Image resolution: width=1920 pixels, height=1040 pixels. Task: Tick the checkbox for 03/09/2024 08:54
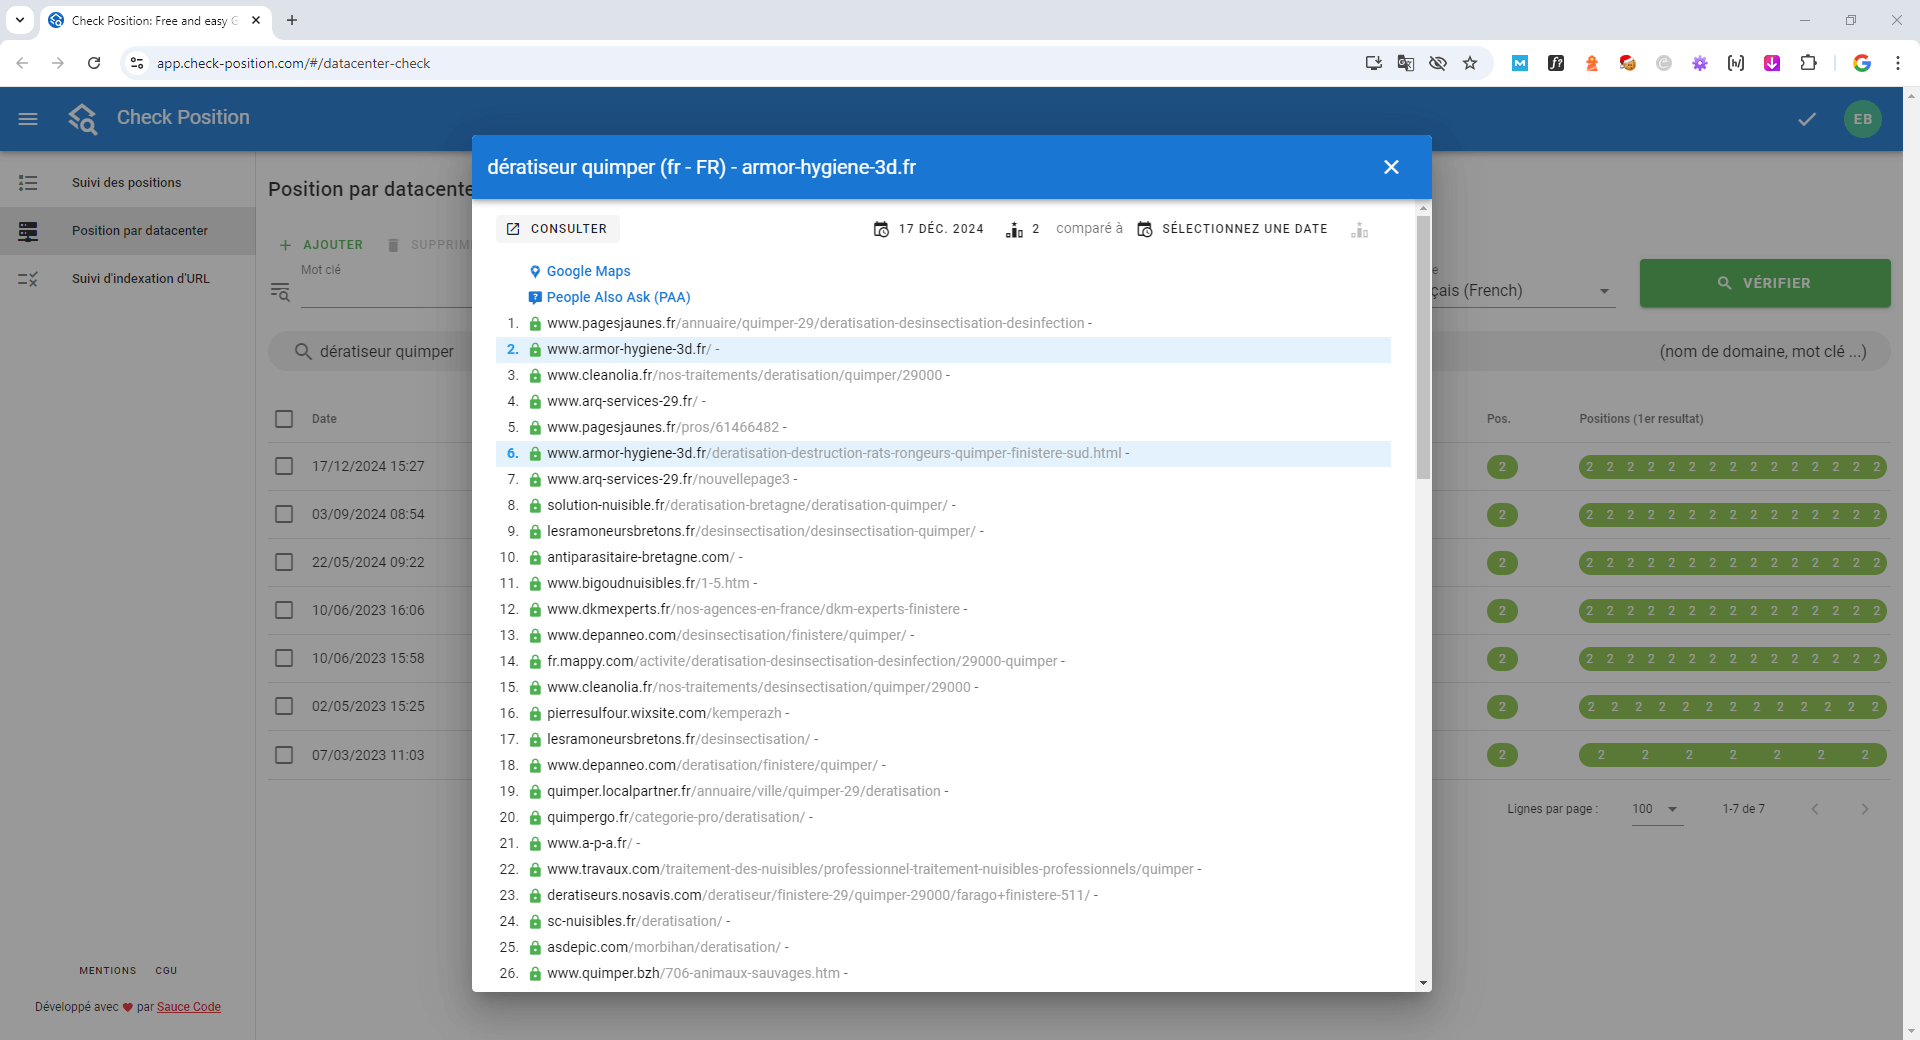pos(284,515)
